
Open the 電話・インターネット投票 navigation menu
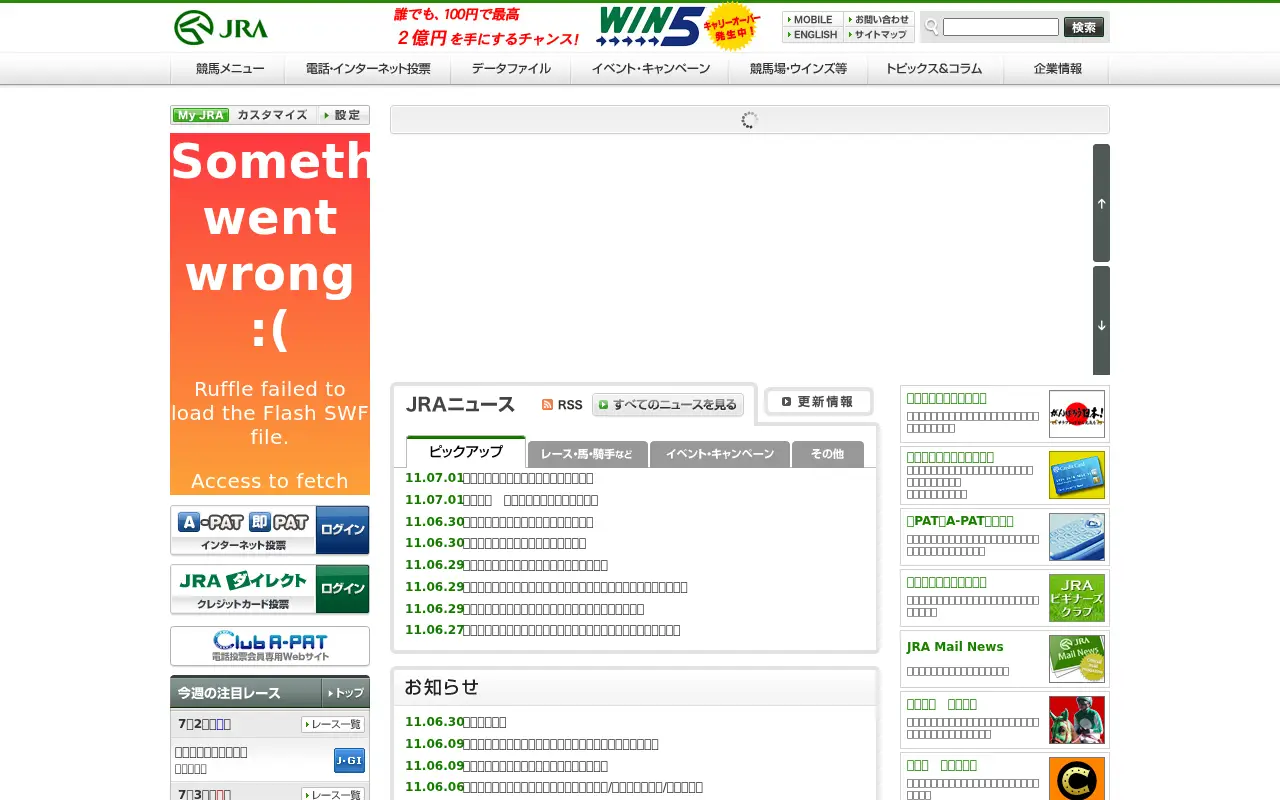click(368, 69)
